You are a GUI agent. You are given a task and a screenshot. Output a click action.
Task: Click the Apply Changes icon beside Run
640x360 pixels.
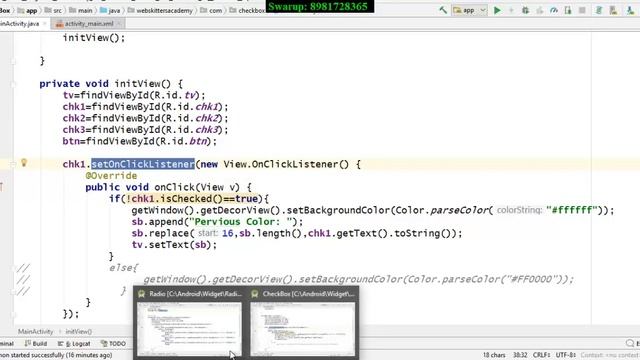coord(511,10)
